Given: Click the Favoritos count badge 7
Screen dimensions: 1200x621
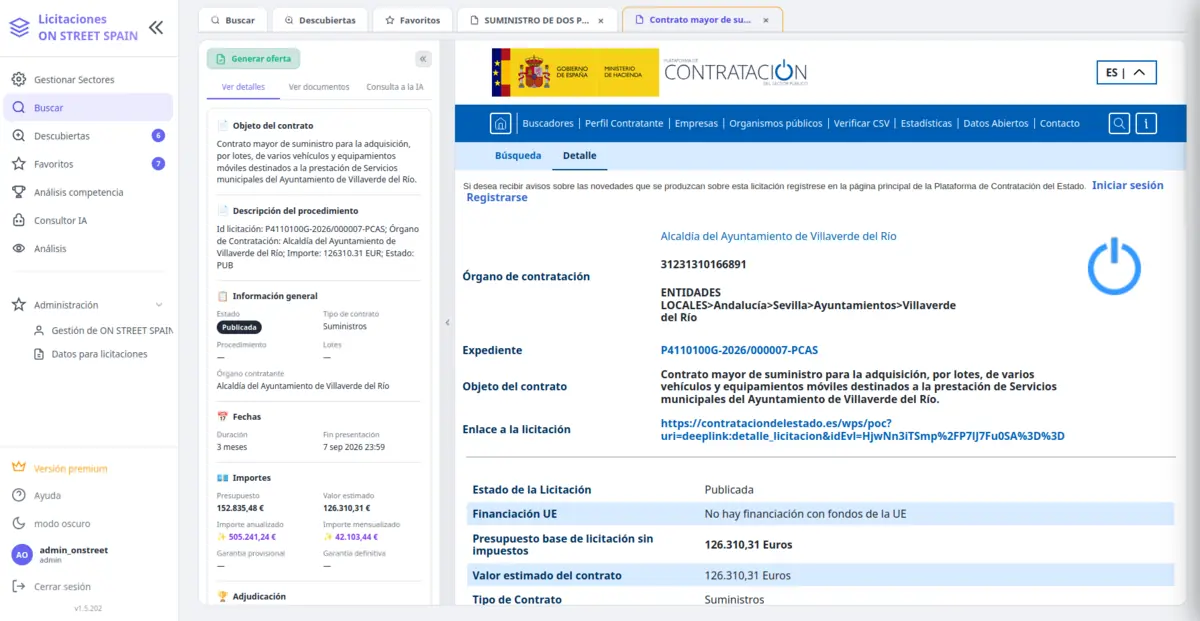Looking at the screenshot, I should 158,163.
